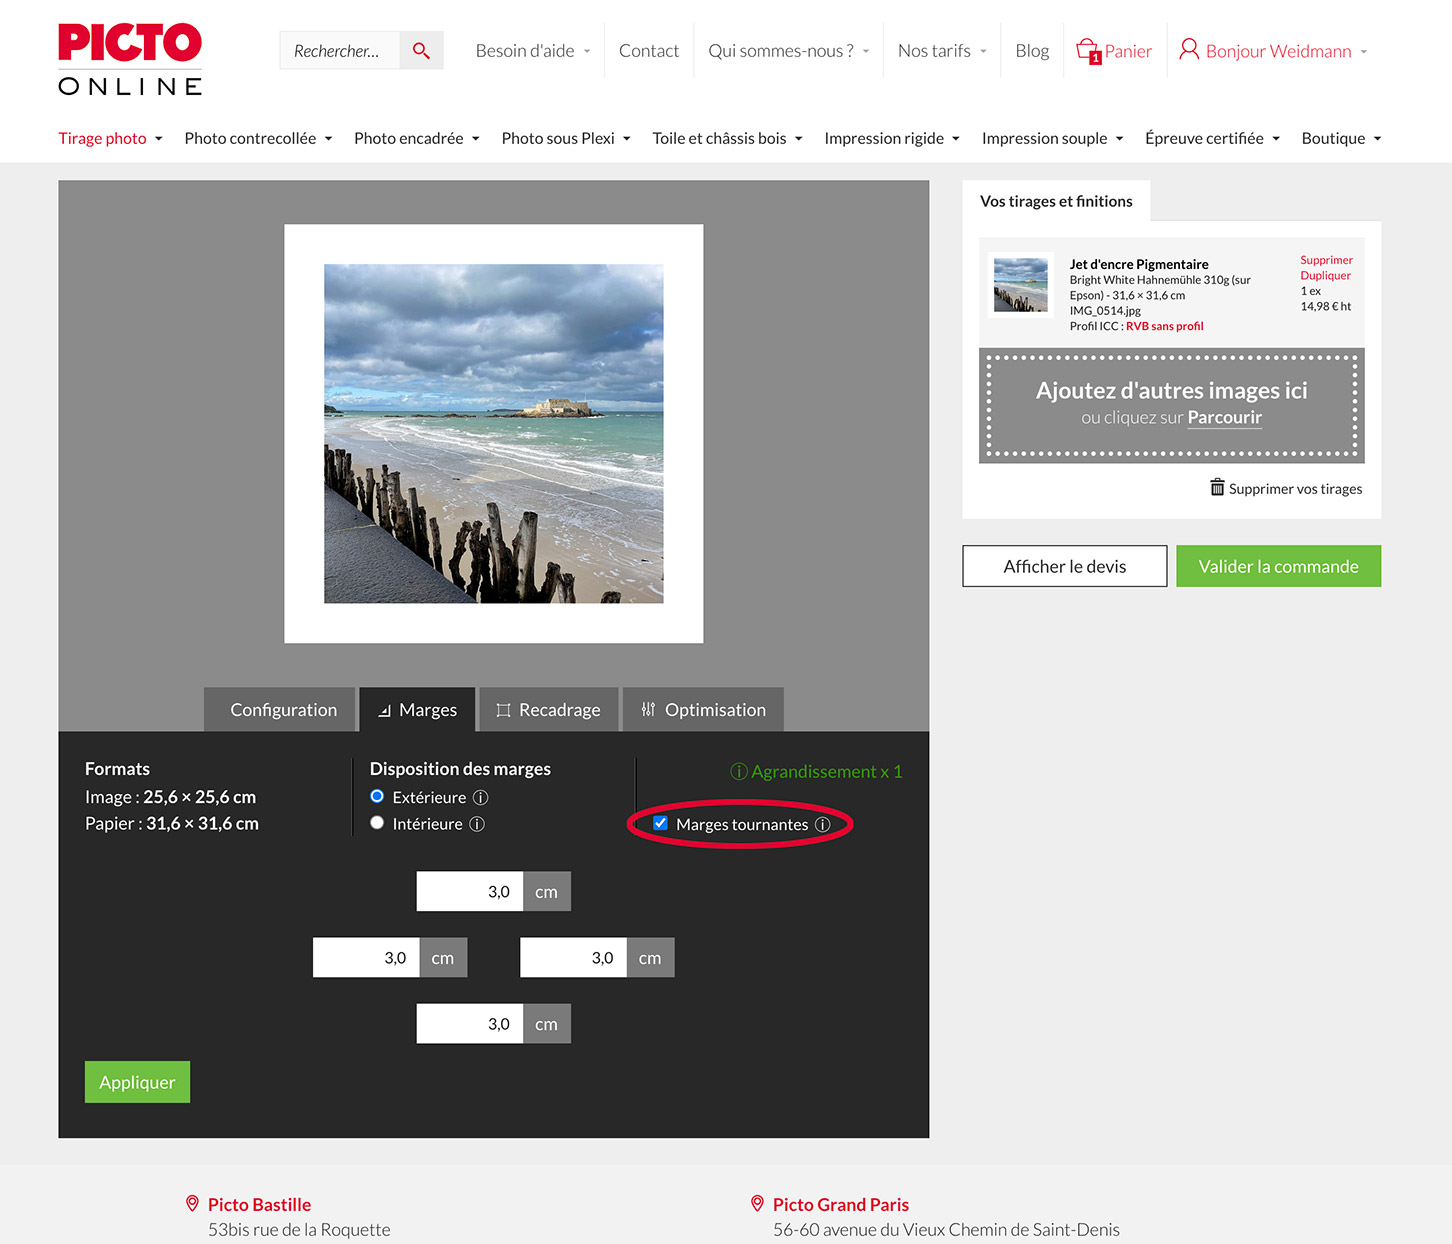Click the user account profile icon

1188,49
